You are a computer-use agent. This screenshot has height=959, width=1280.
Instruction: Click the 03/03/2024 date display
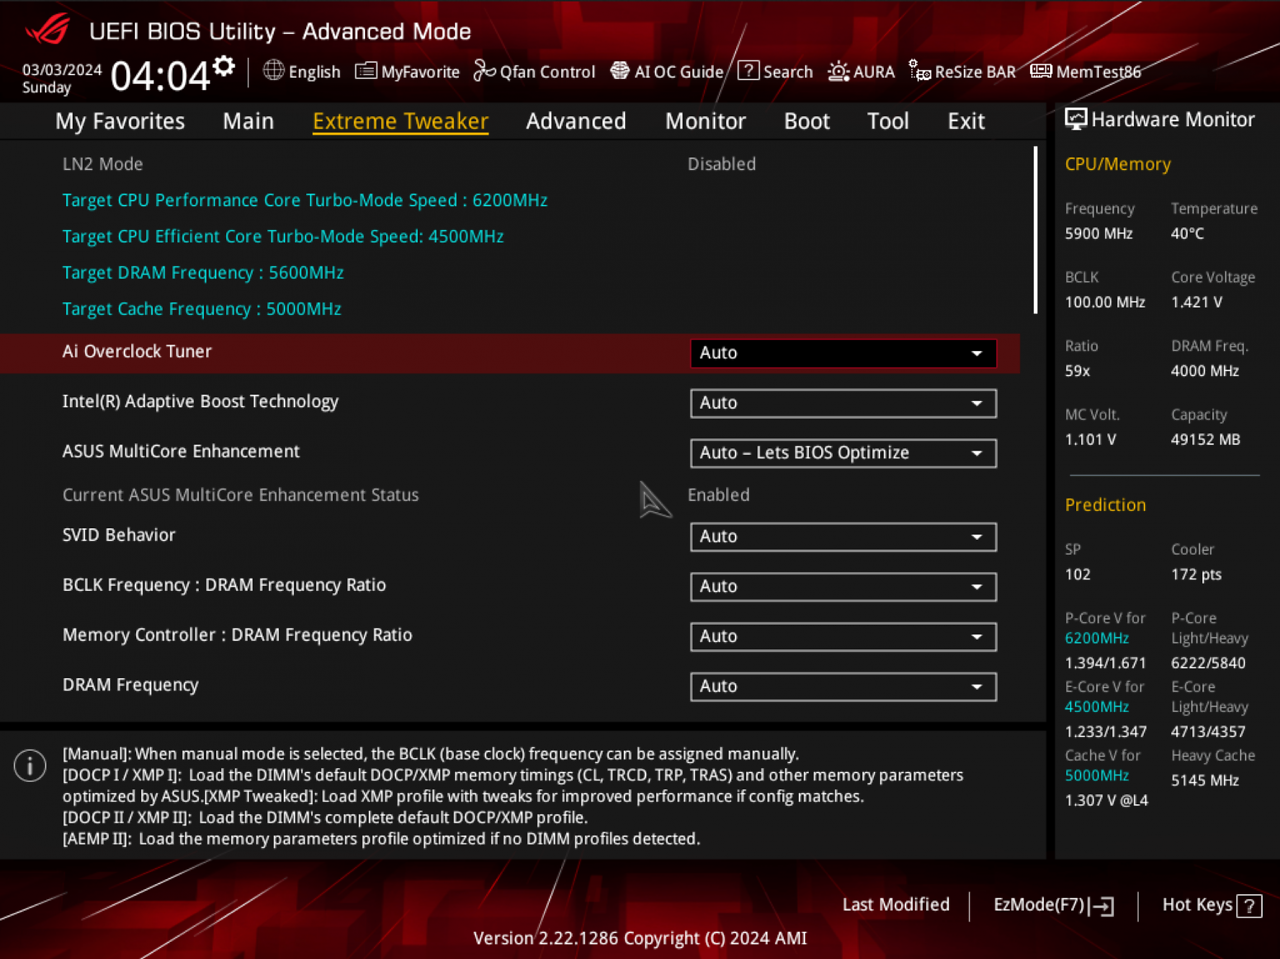click(62, 70)
